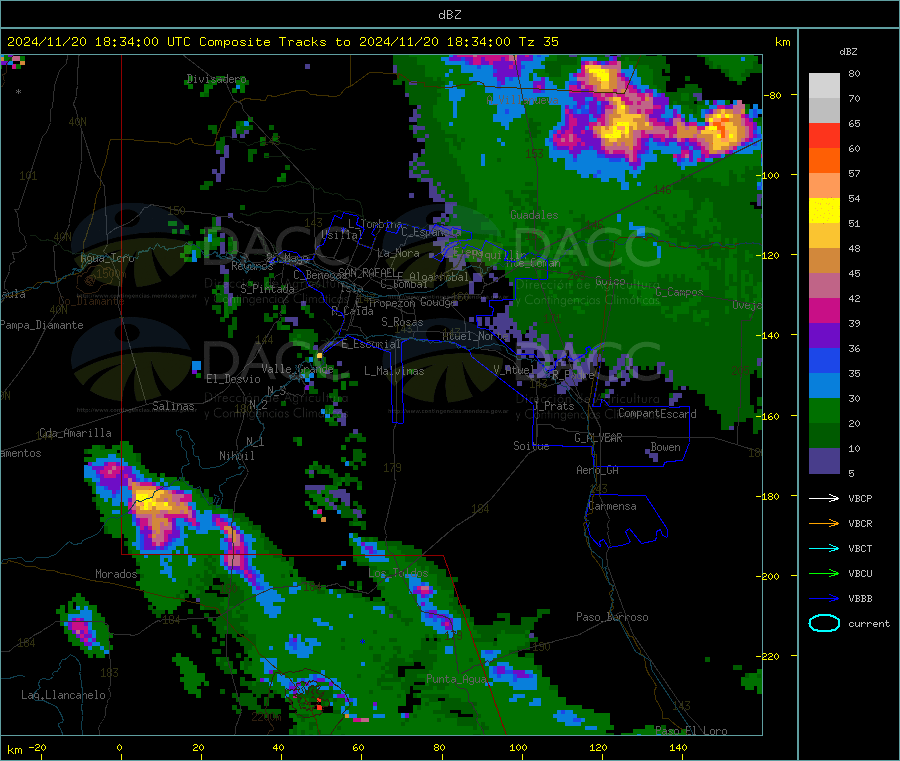
Task: Click the Carmensa place label
Action: click(x=612, y=506)
